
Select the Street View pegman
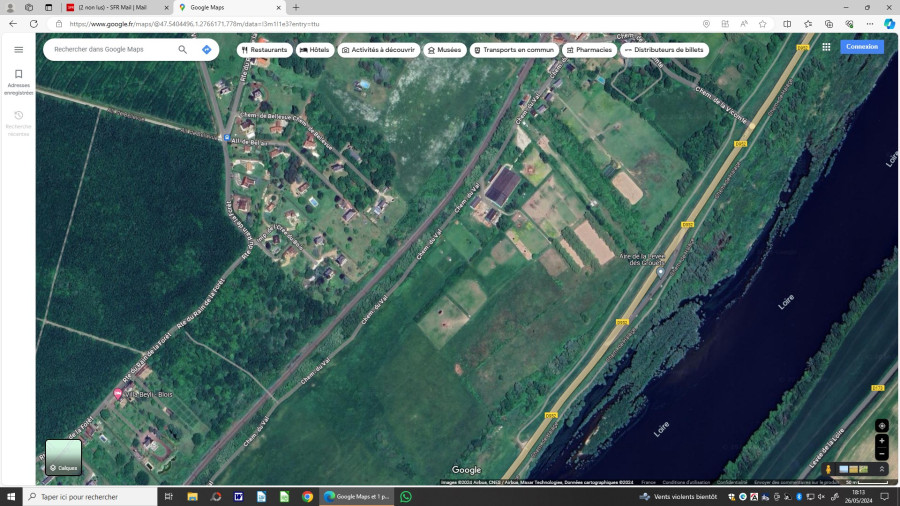coord(829,469)
